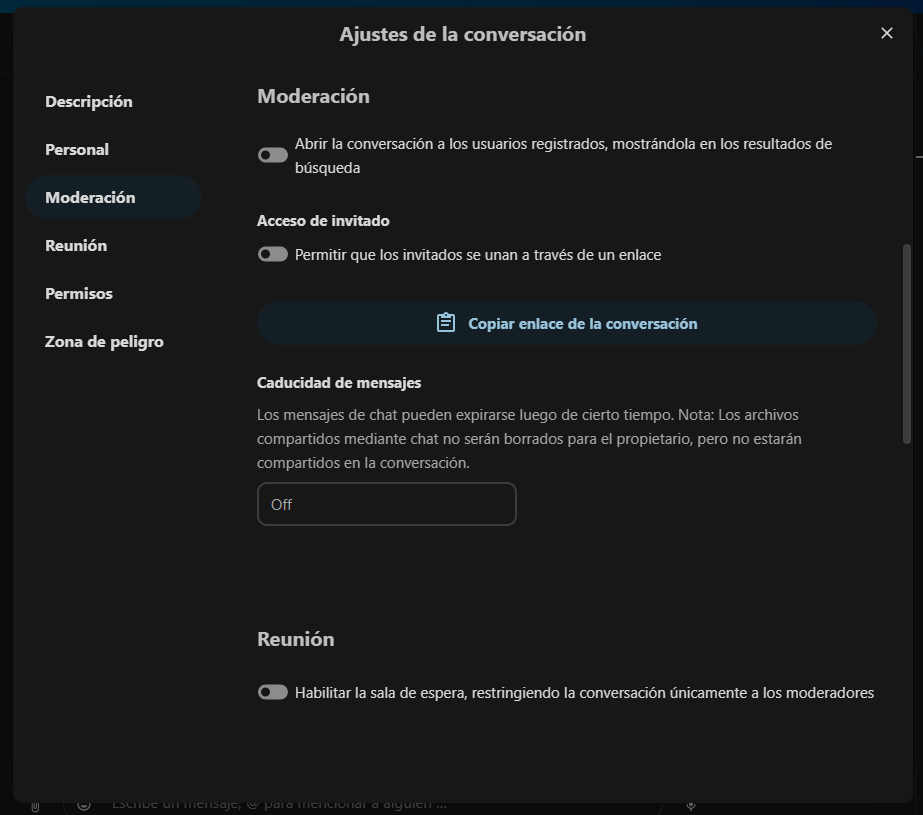Screen dimensions: 923x815
Task: Toggle opening conversation to registered users
Action: coord(273,155)
